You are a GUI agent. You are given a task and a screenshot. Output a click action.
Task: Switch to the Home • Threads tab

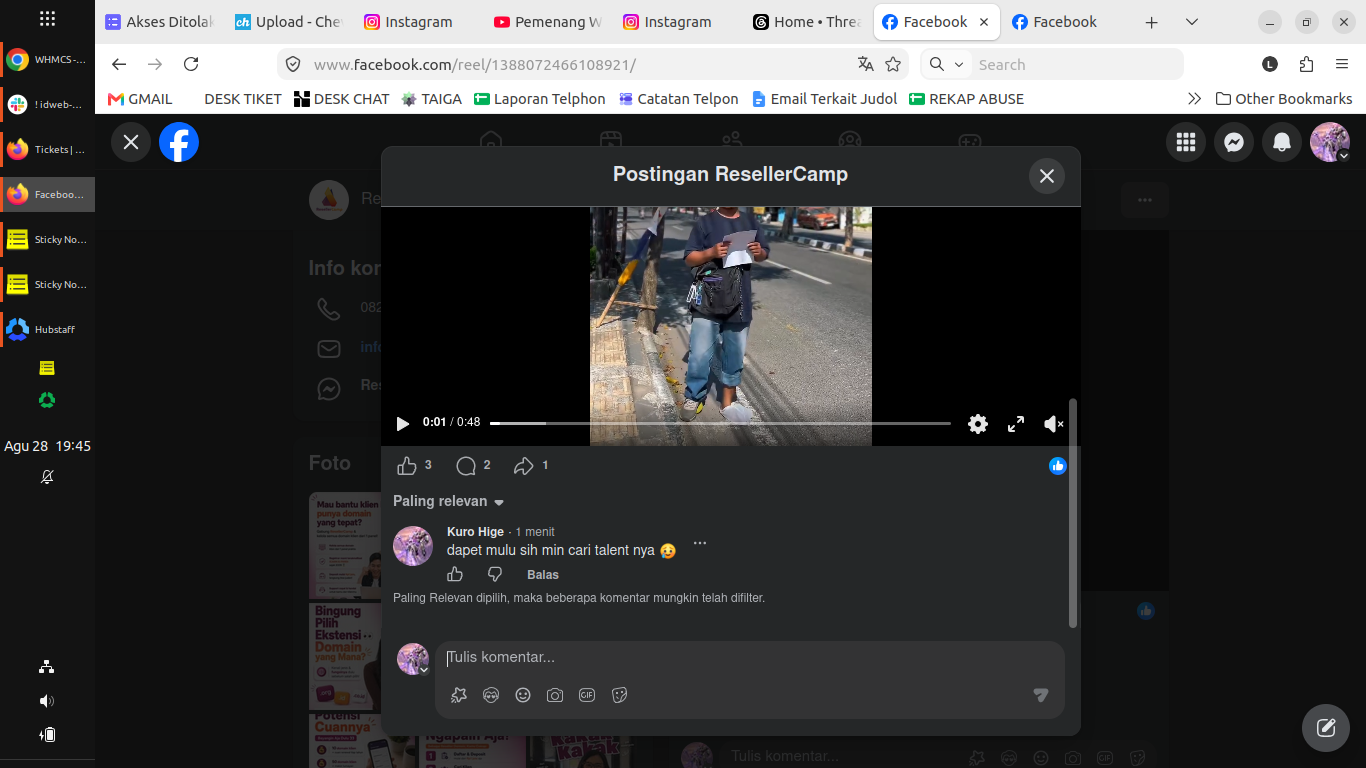[807, 22]
